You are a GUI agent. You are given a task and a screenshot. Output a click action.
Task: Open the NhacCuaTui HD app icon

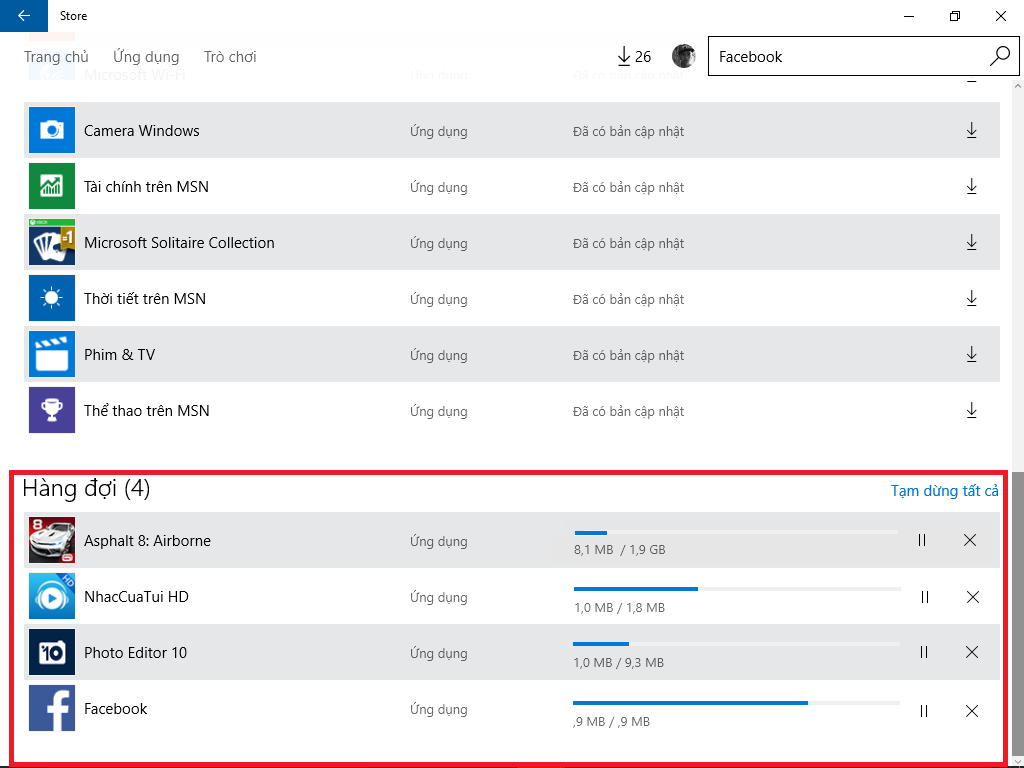point(52,596)
